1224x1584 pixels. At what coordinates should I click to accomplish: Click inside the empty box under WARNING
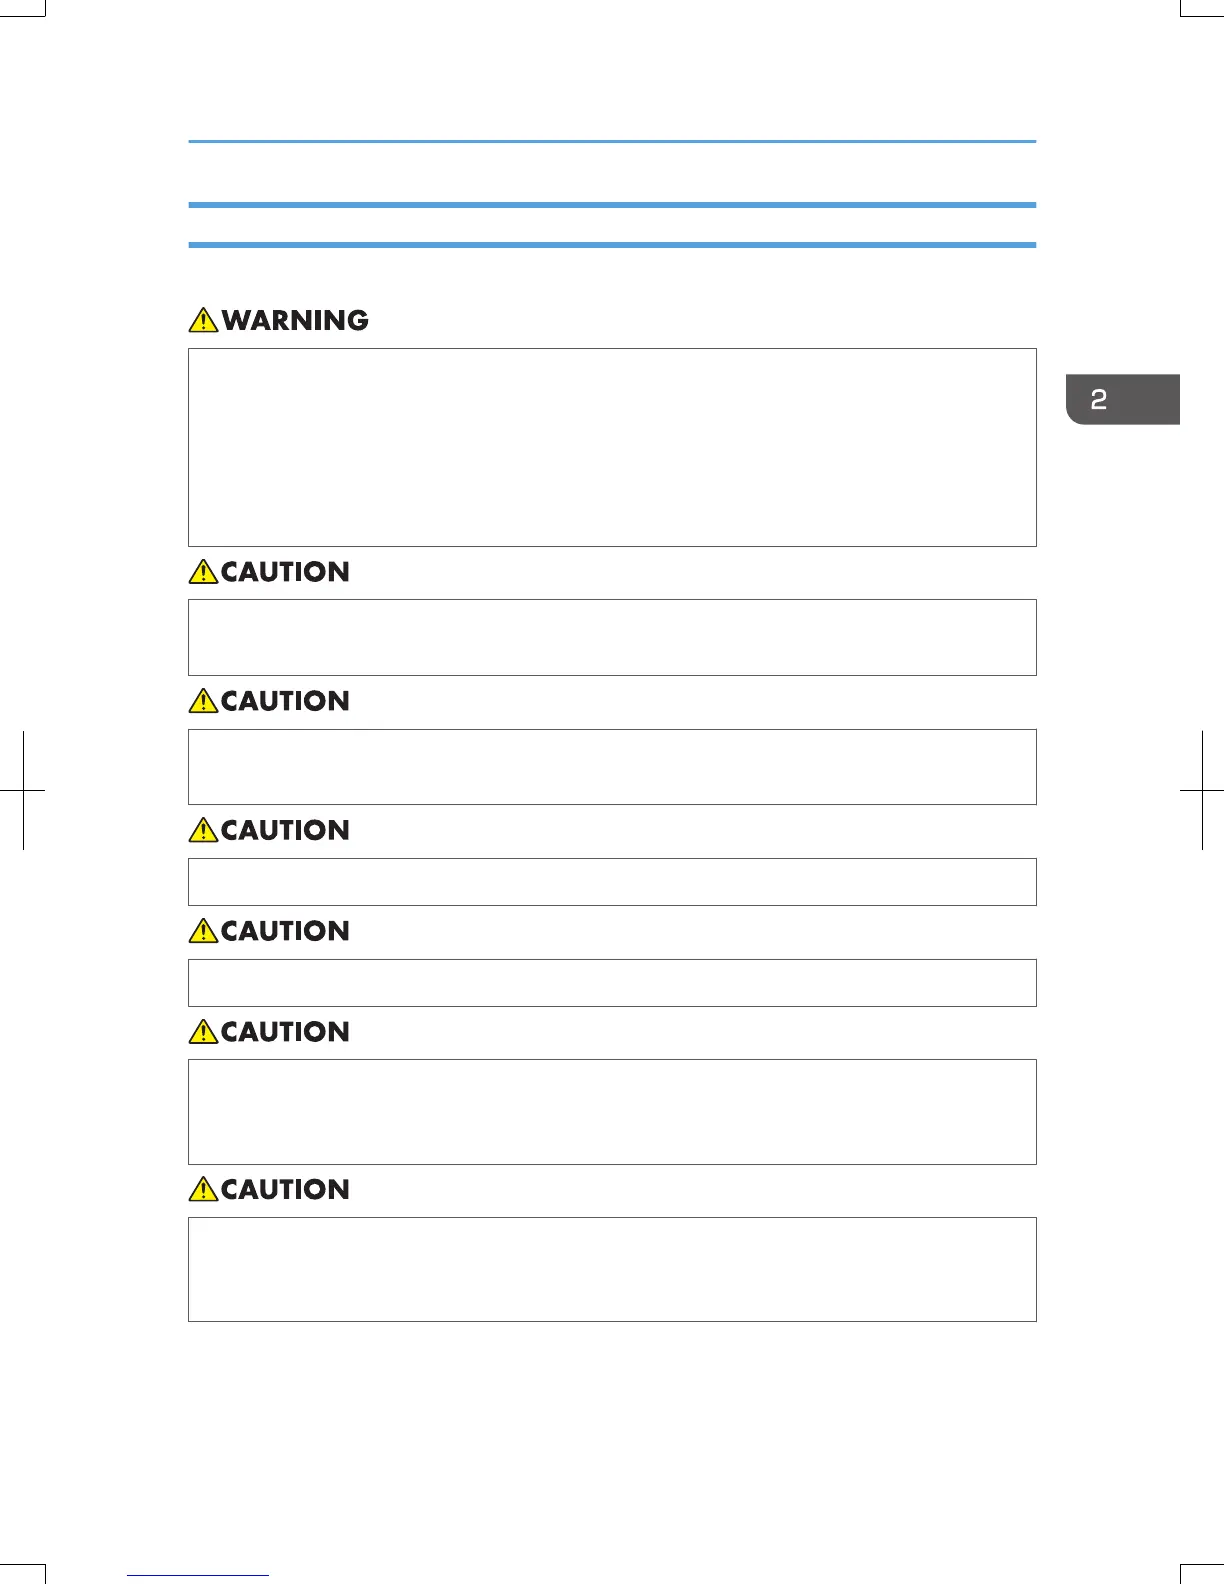point(612,447)
